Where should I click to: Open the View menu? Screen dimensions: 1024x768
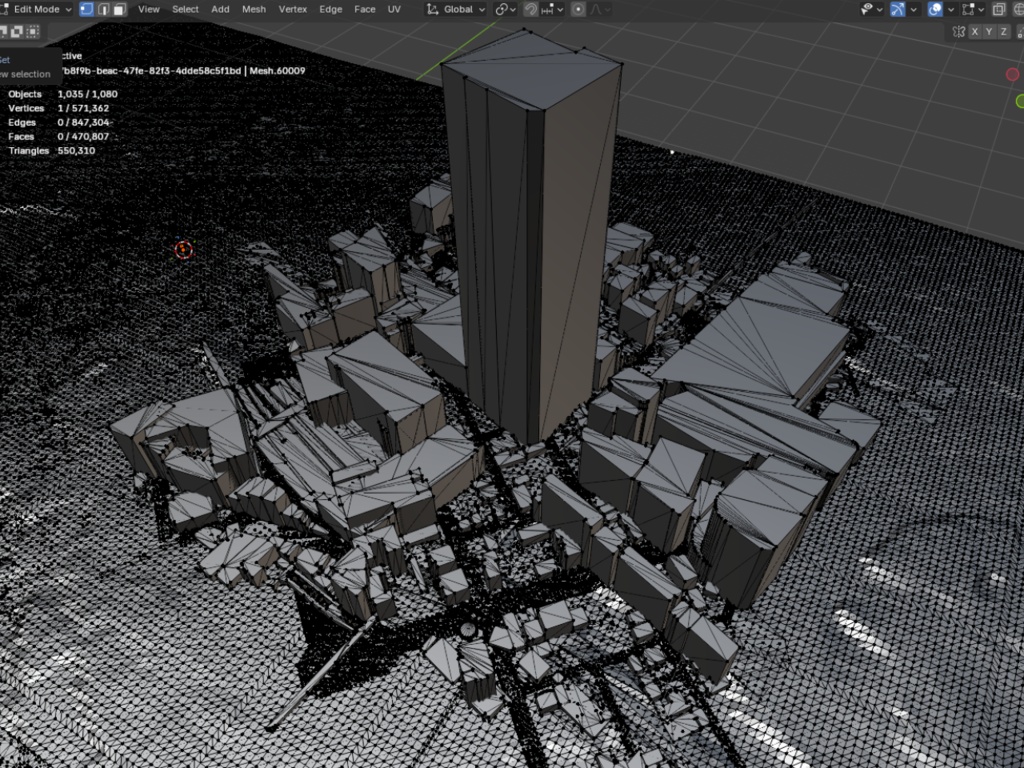click(149, 9)
